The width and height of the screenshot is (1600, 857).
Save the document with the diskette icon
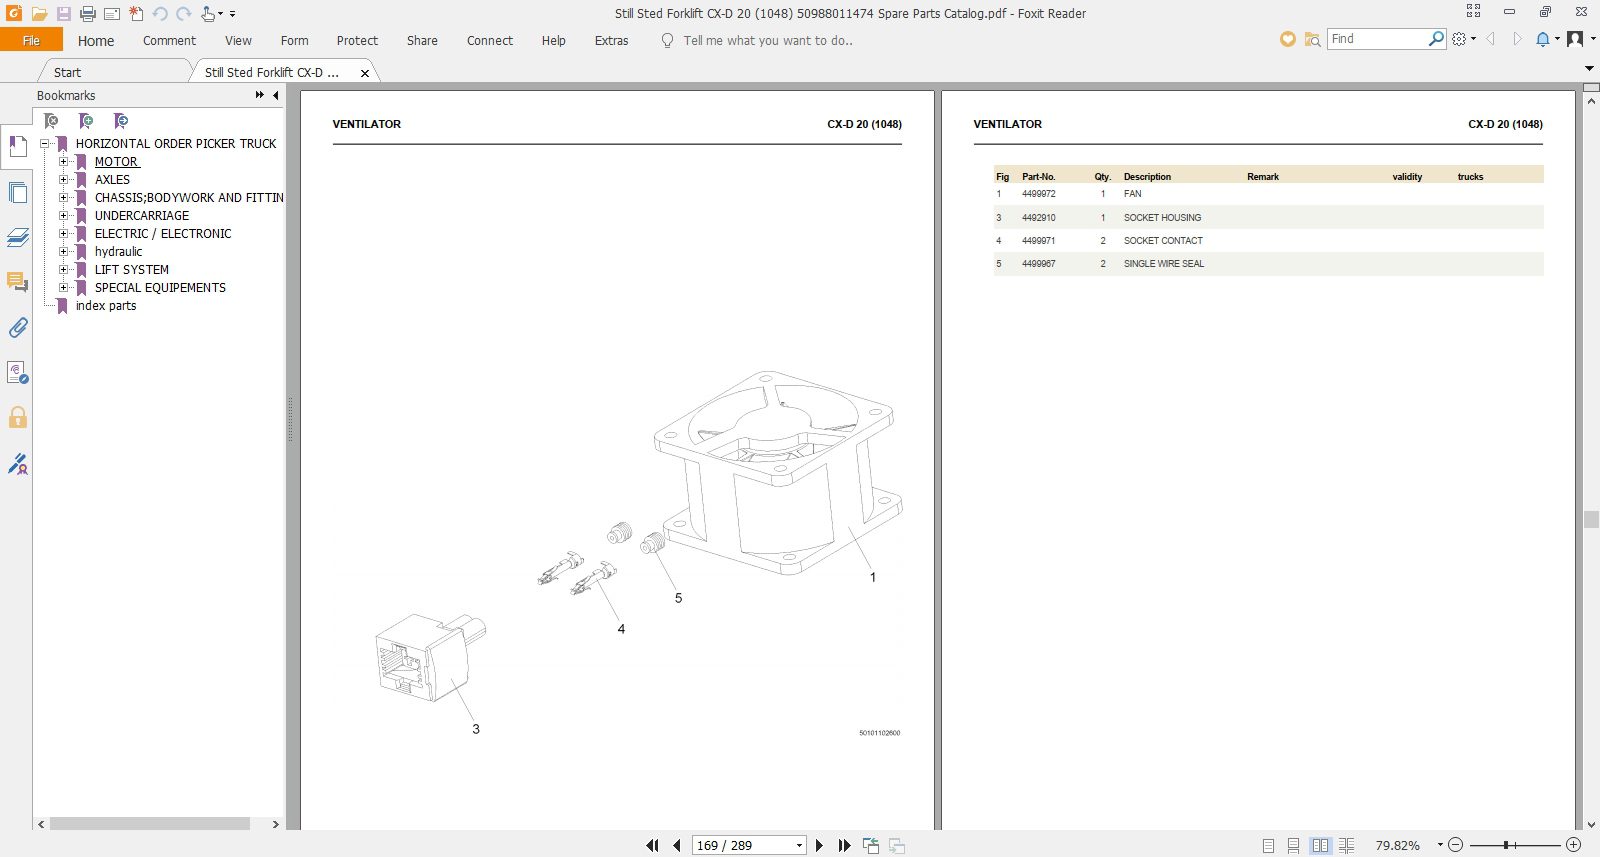click(63, 14)
